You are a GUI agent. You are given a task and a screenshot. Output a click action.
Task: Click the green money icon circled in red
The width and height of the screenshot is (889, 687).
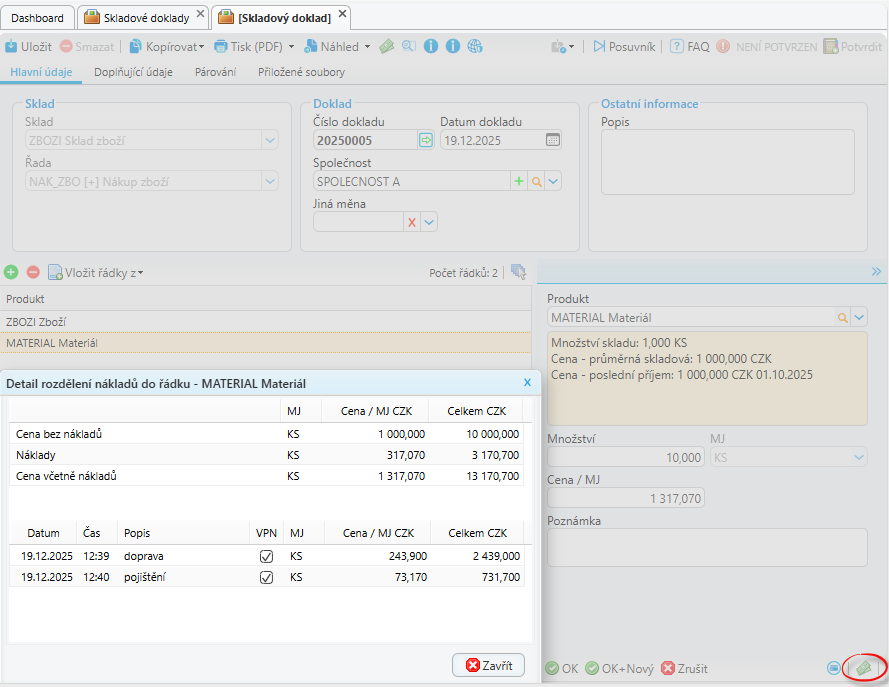(x=863, y=667)
